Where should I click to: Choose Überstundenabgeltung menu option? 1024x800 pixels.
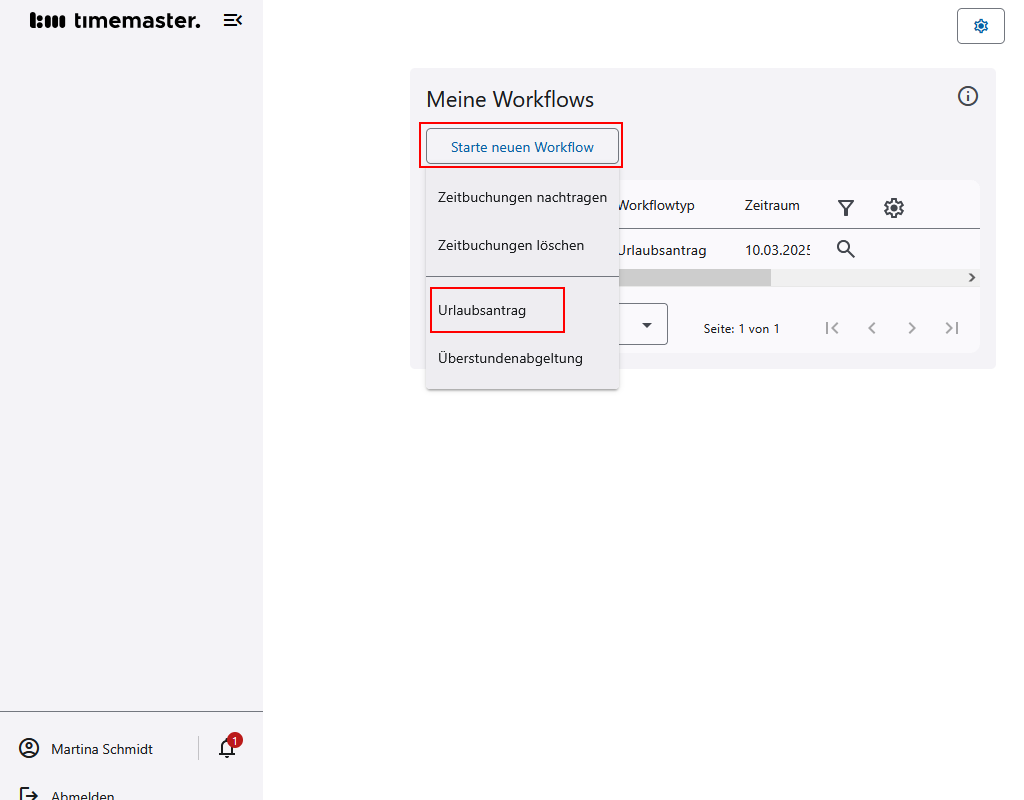pos(510,358)
